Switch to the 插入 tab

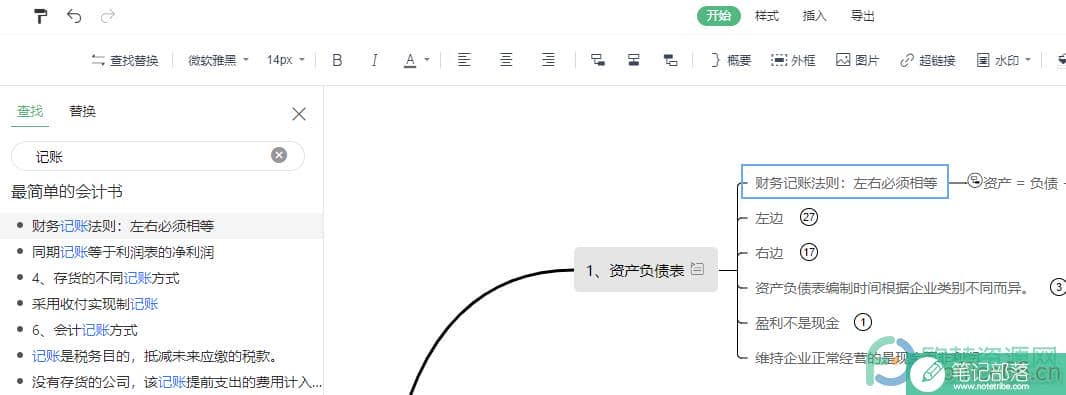[x=814, y=16]
